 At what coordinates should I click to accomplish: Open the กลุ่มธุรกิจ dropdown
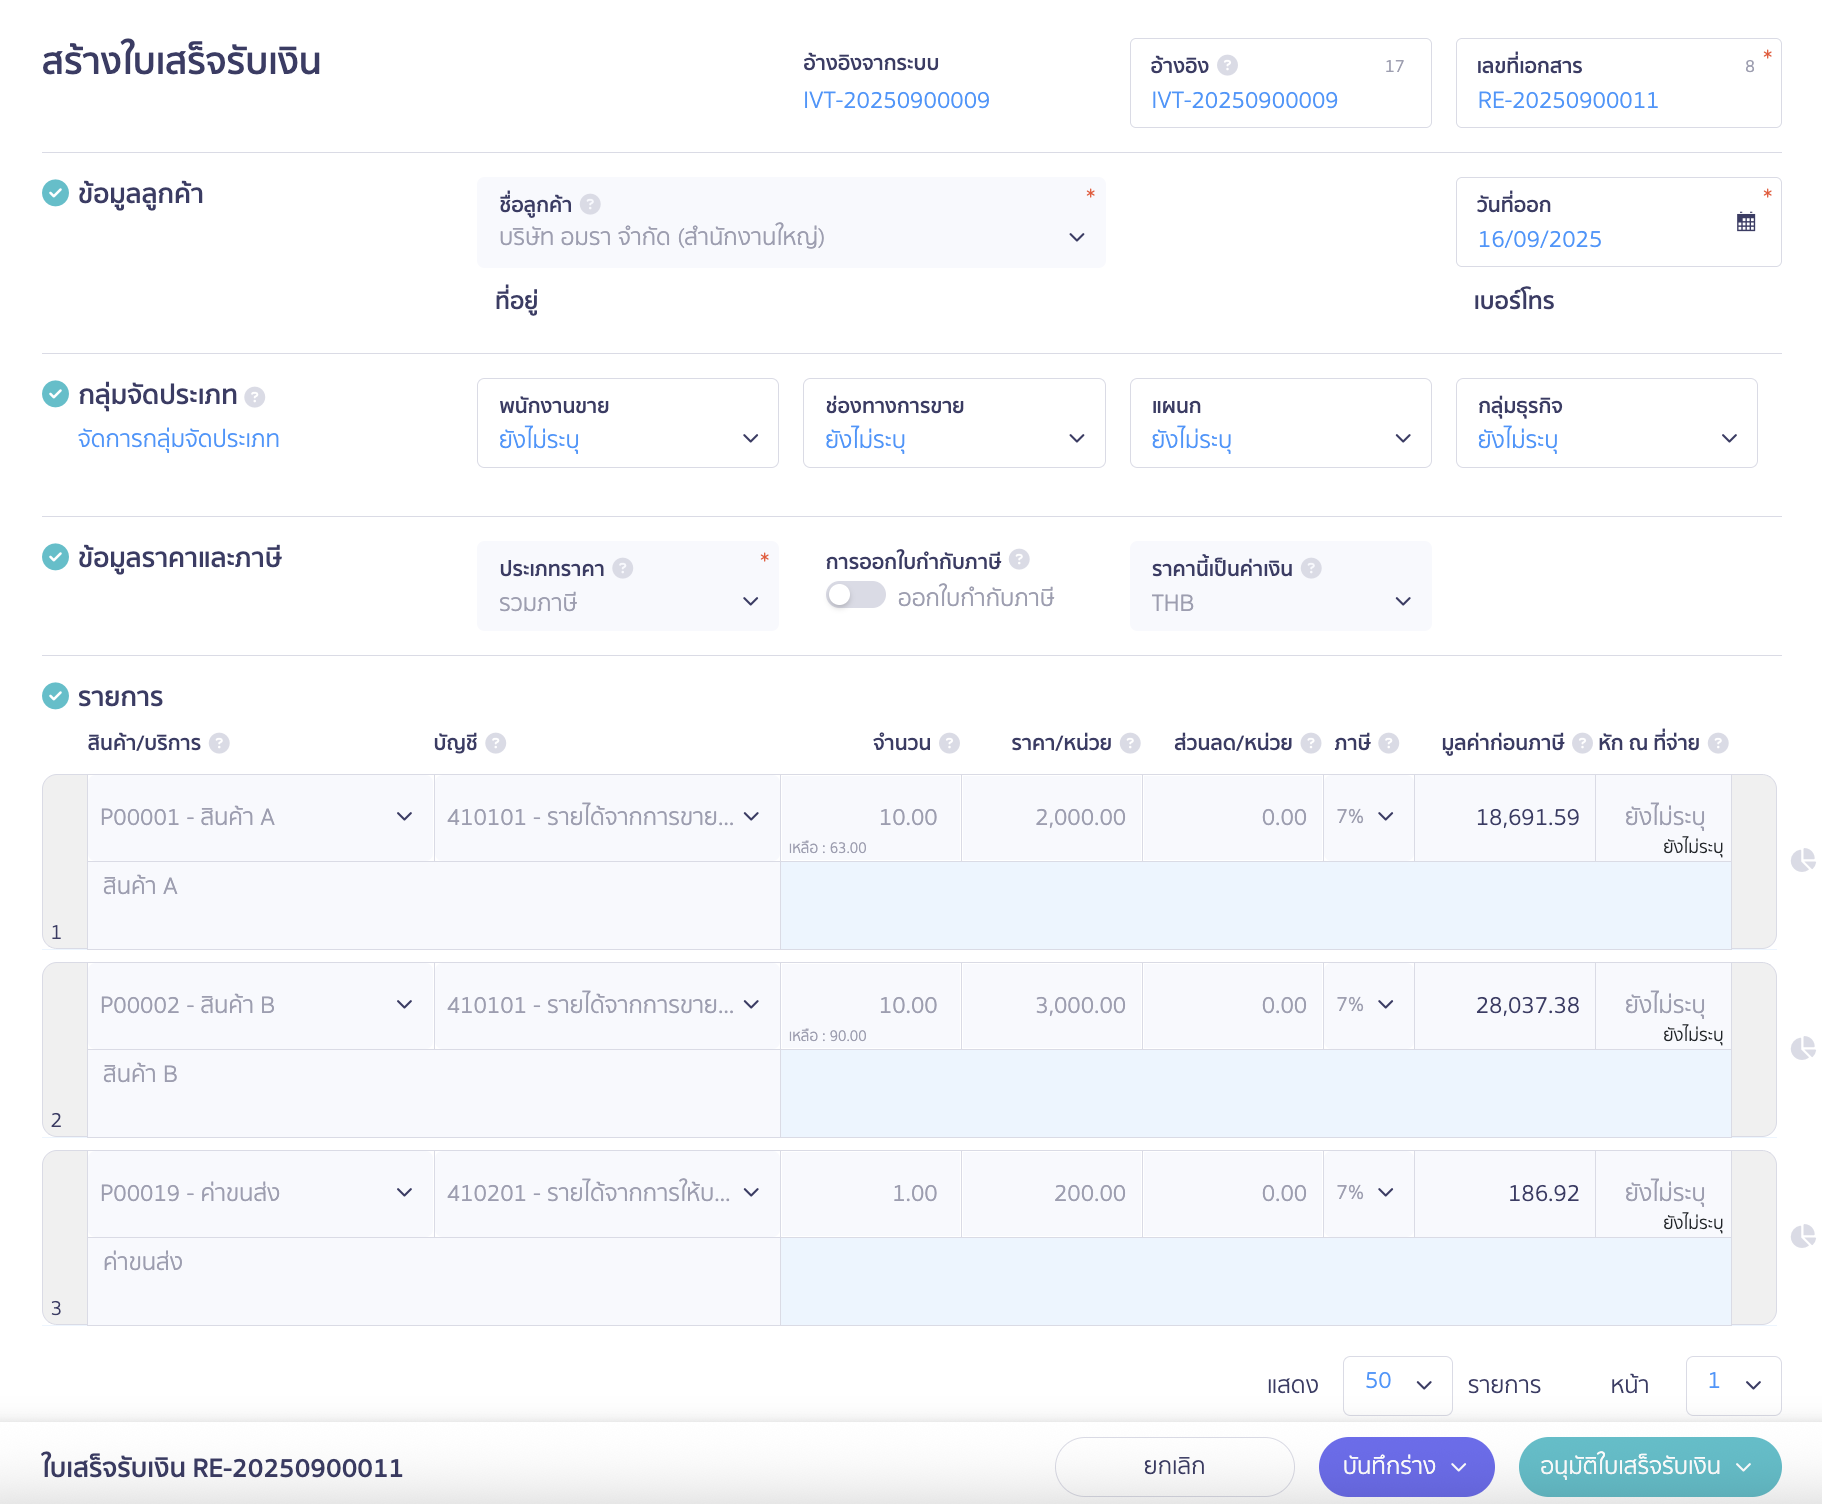coord(1607,423)
